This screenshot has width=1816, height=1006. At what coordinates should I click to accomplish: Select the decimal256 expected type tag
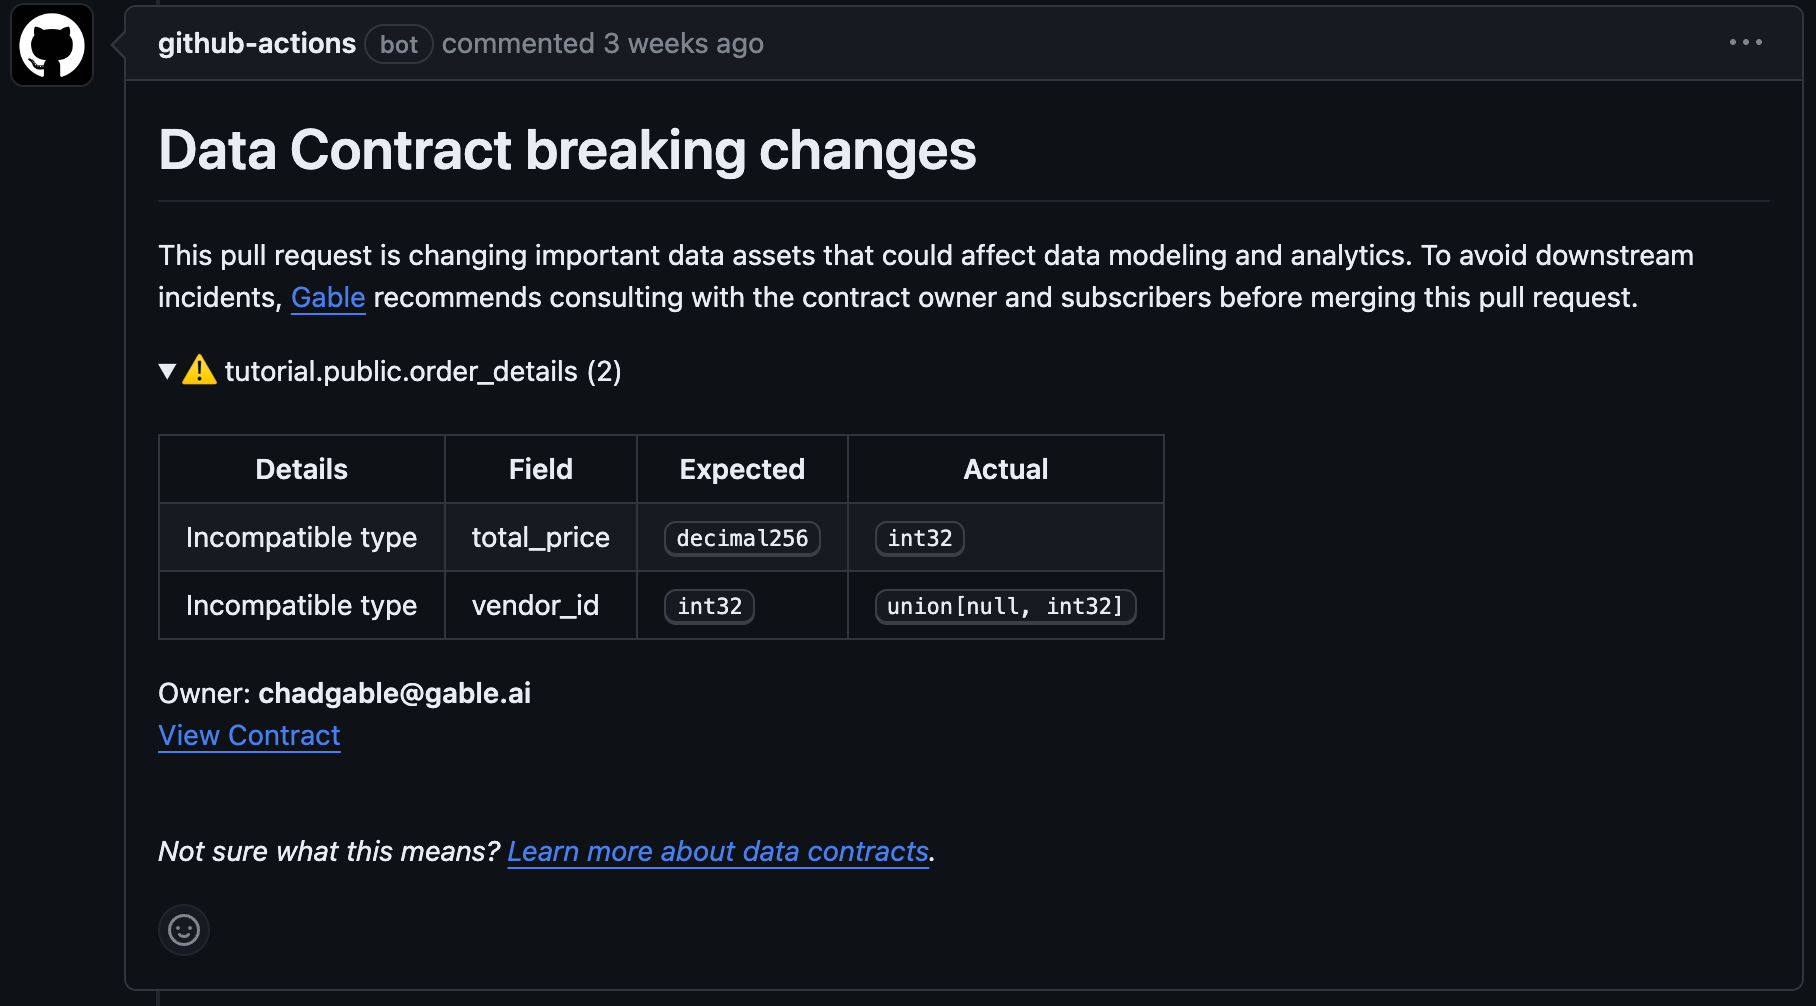coord(742,538)
